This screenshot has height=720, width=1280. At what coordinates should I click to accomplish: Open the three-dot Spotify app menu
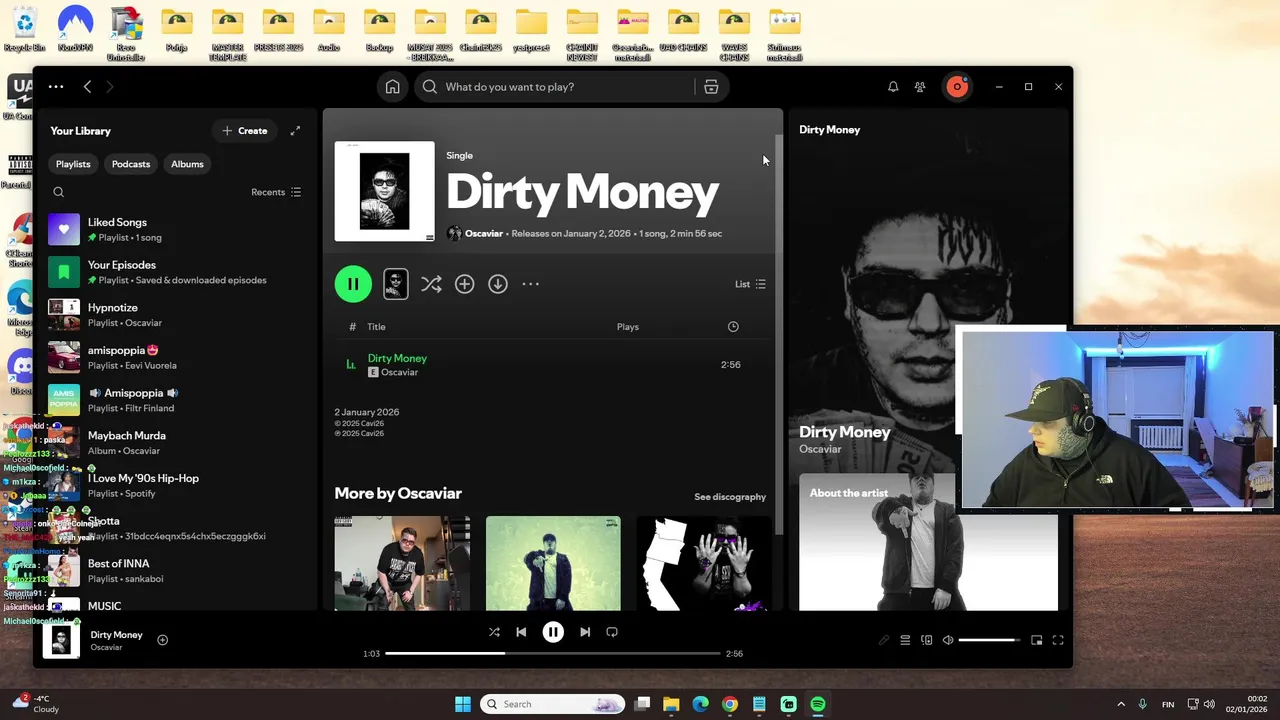56,87
